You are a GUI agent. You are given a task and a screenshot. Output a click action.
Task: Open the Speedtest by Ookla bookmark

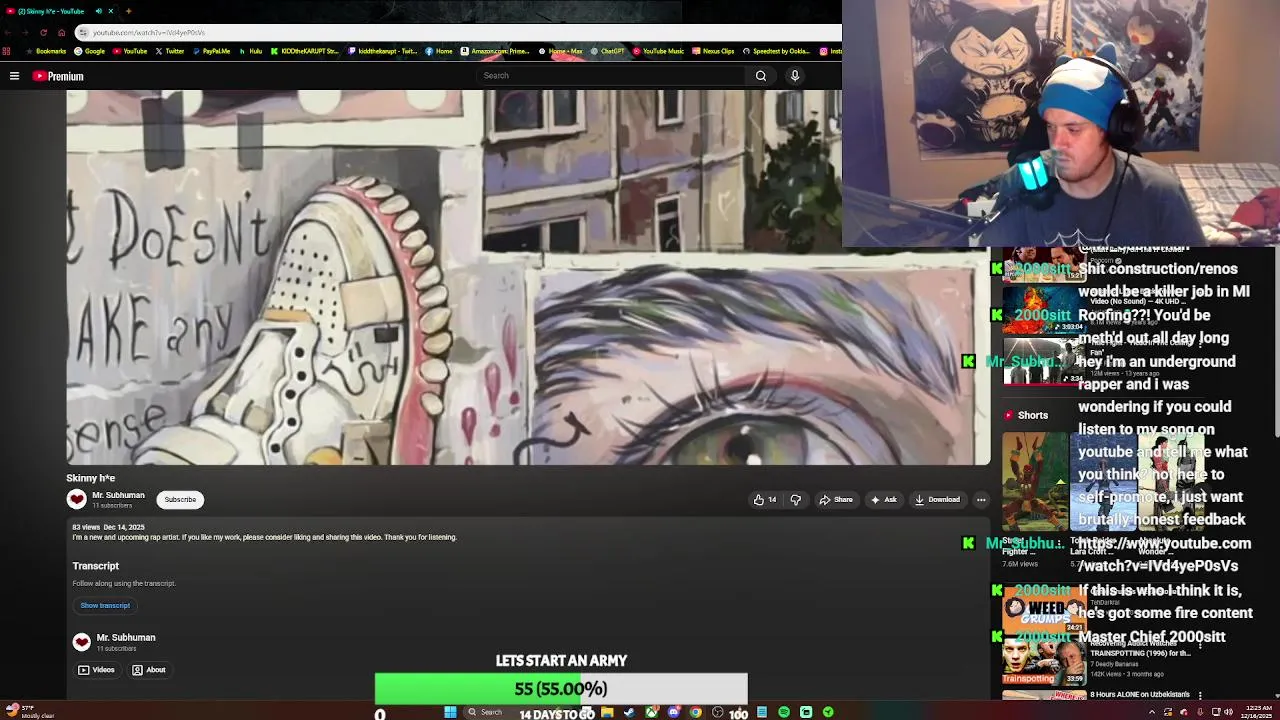[776, 51]
